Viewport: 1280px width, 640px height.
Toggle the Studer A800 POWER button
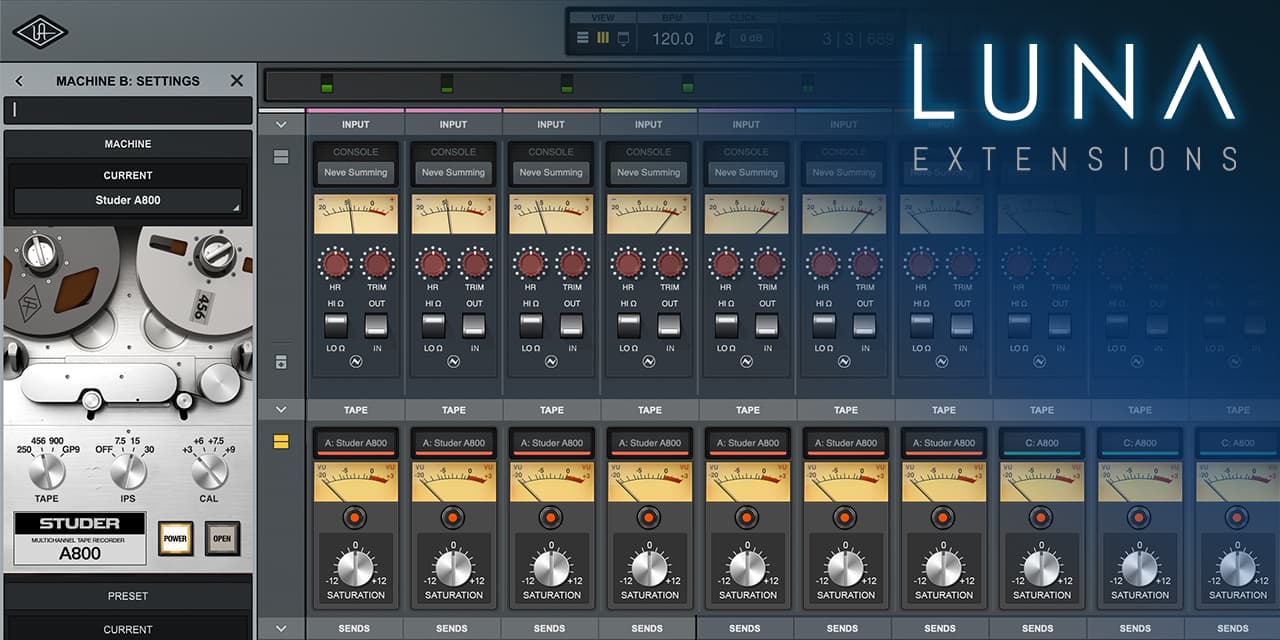click(173, 538)
